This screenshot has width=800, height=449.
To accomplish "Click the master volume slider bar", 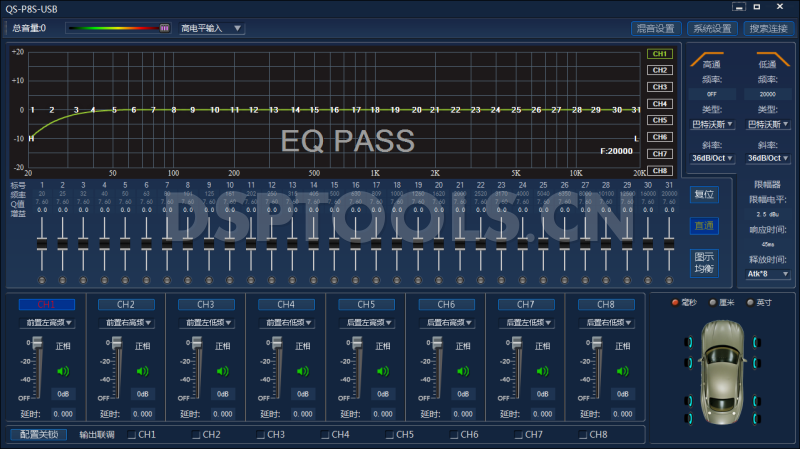I will tap(117, 28).
